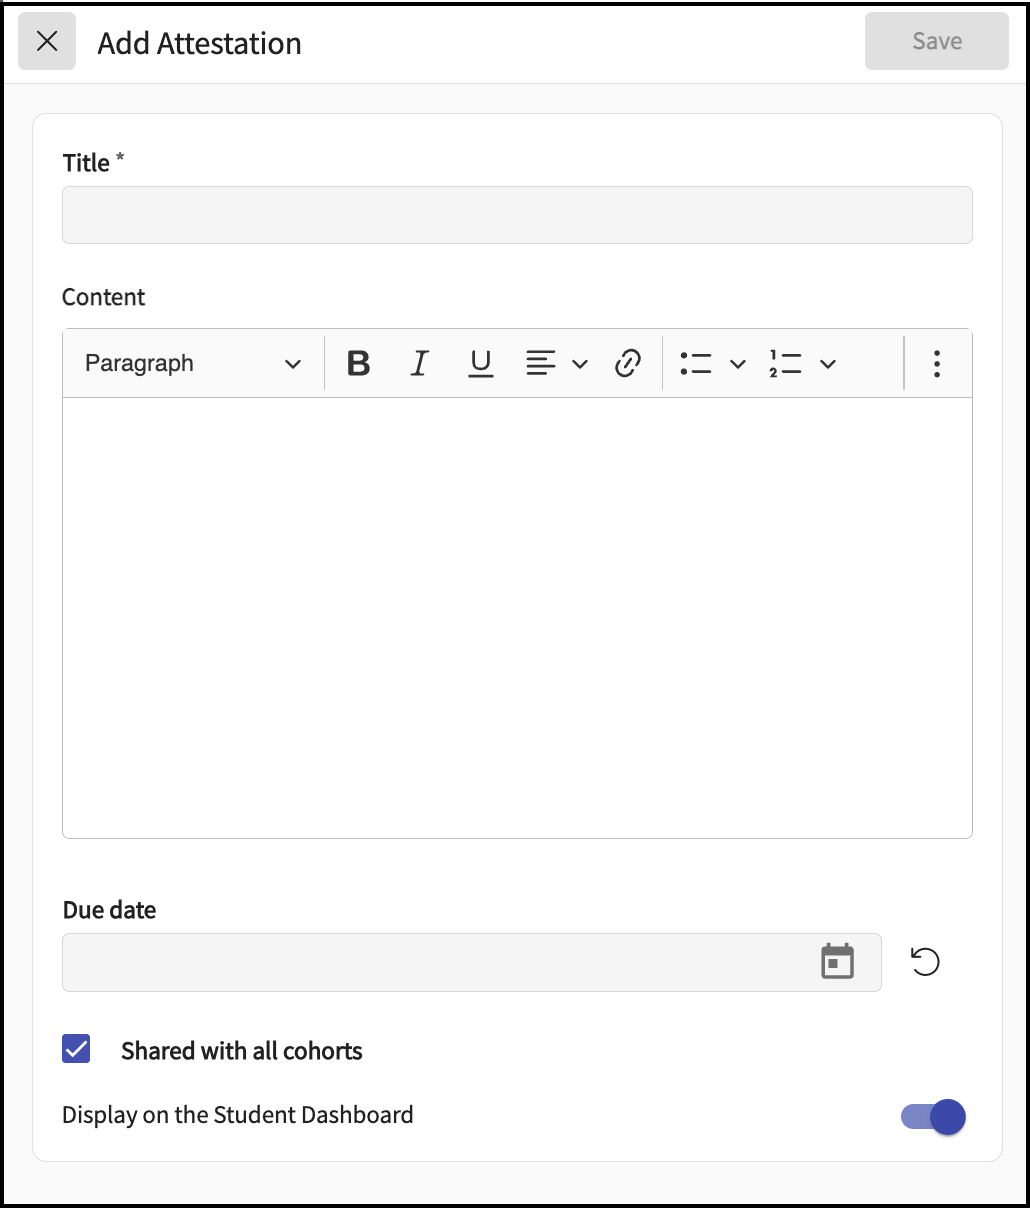Expand bulleted list style options arrow
1030x1208 pixels.
[x=738, y=364]
